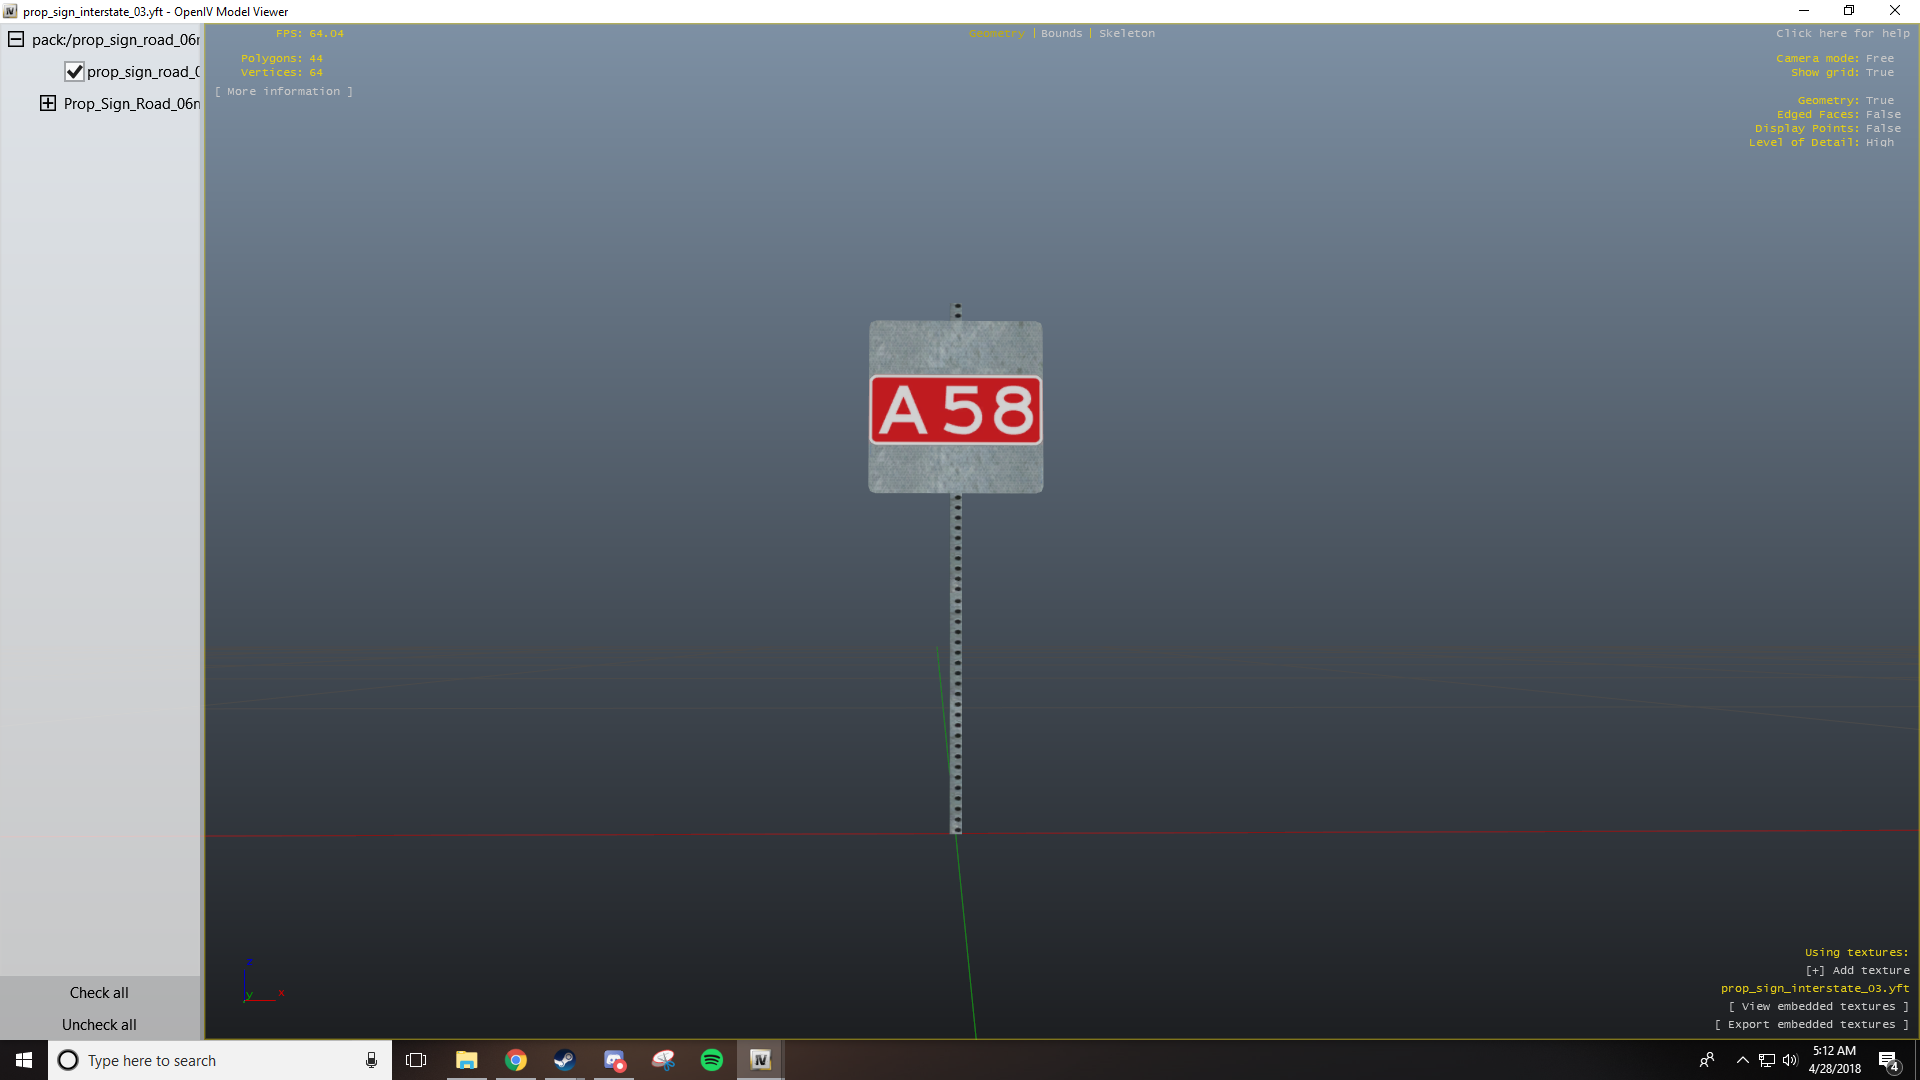Image resolution: width=1920 pixels, height=1080 pixels.
Task: Click the OpenIV taskbar icon
Action: pos(760,1060)
